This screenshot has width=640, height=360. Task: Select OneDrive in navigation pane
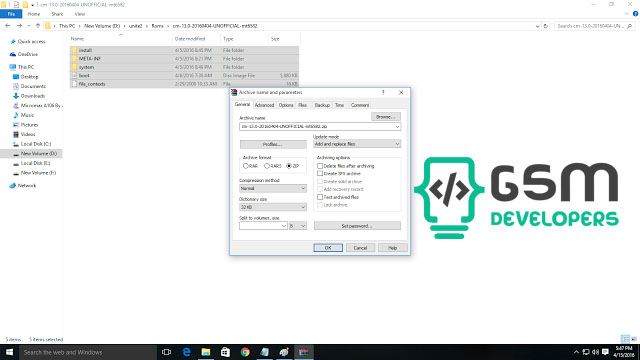(x=27, y=54)
